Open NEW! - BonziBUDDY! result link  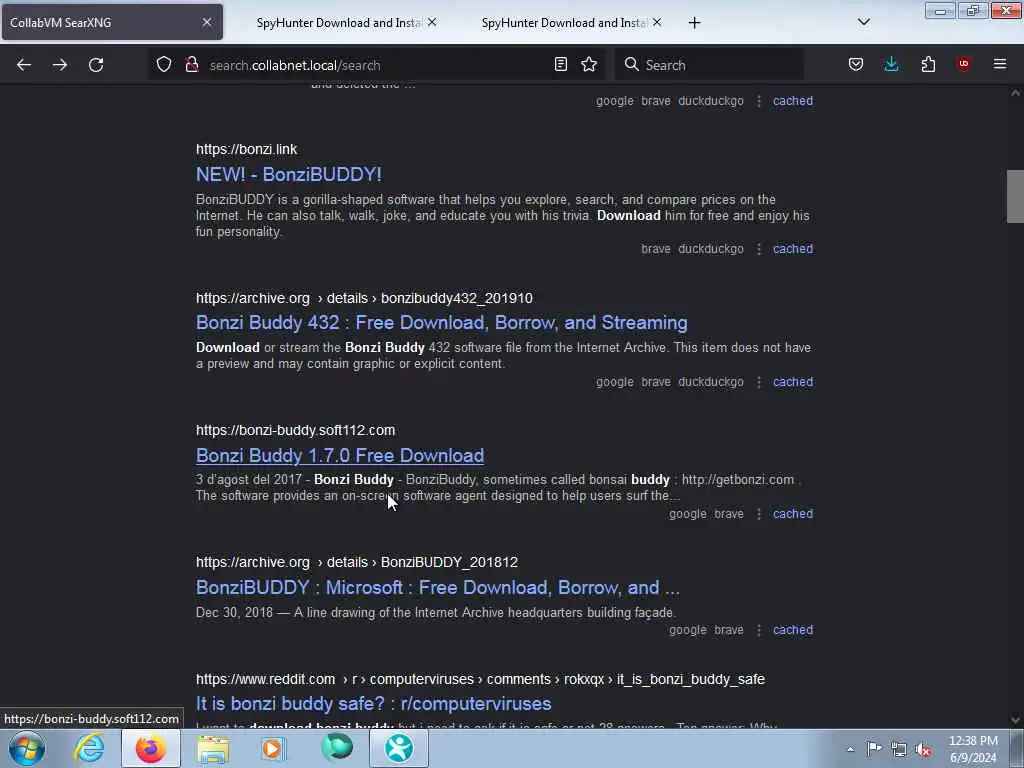pyautogui.click(x=289, y=174)
